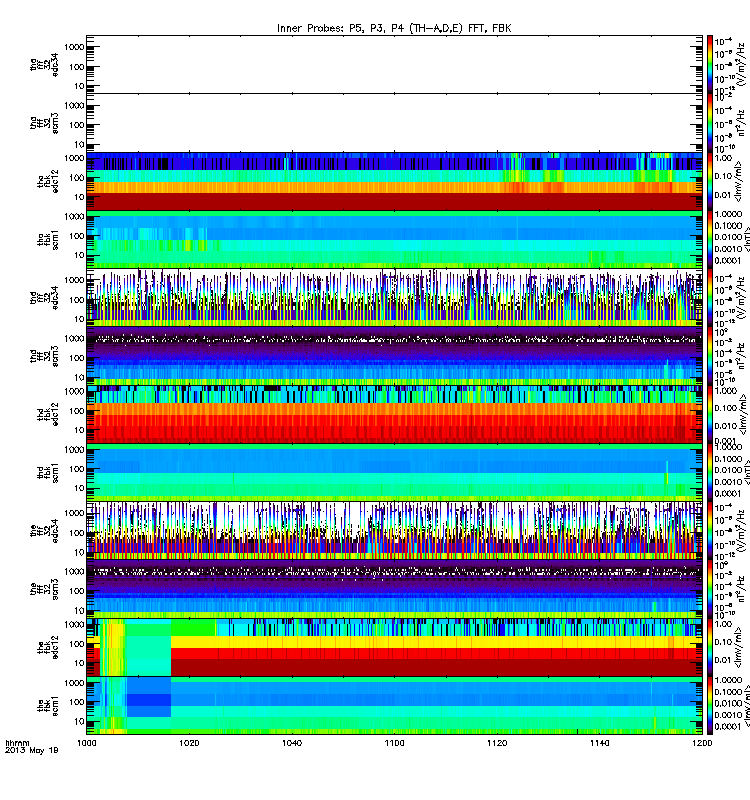
Task: Click the '2013 May 19' date label
Action: (x=32, y=751)
